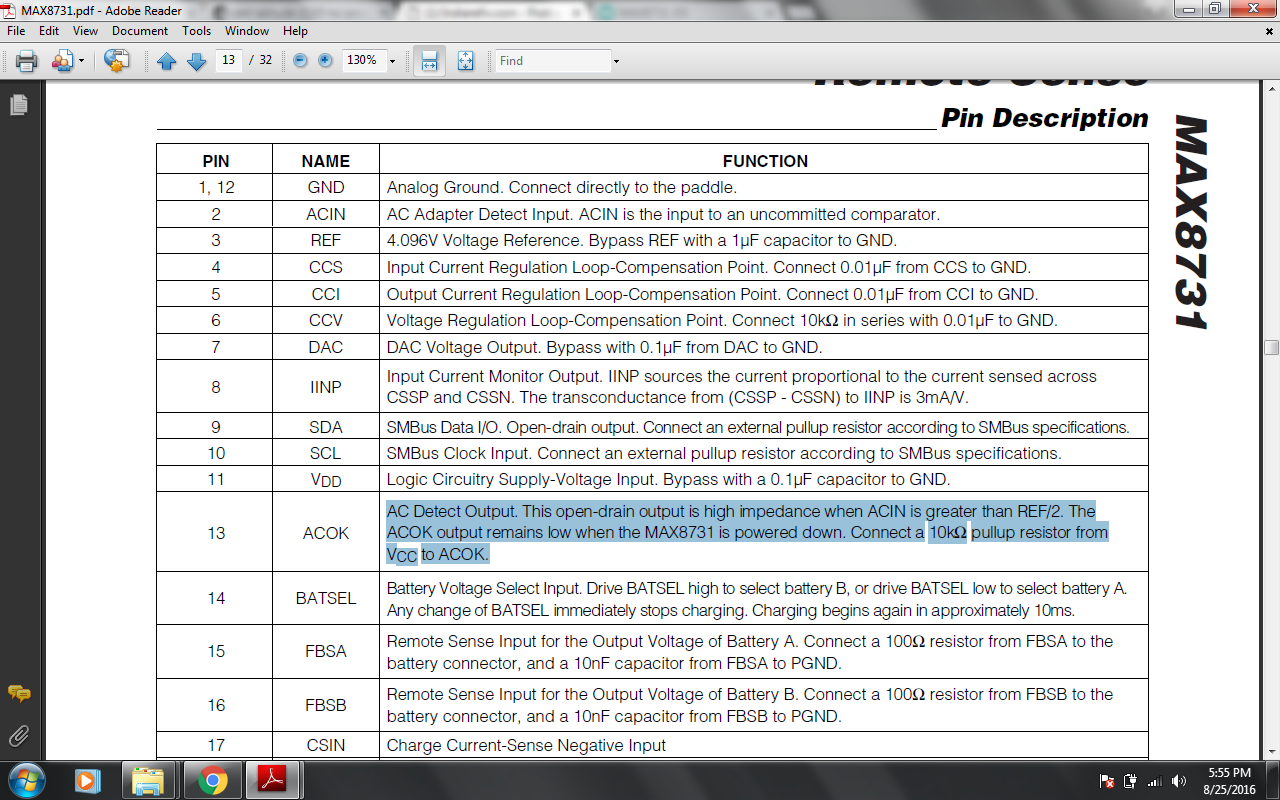Click the CSIN pin name cell
Image resolution: width=1280 pixels, height=800 pixels.
(x=326, y=745)
